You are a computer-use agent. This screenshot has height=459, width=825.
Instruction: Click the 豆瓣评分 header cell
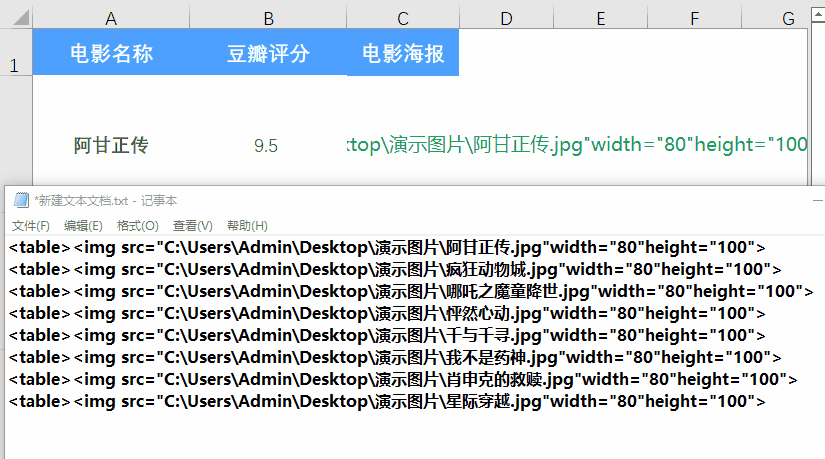268,52
